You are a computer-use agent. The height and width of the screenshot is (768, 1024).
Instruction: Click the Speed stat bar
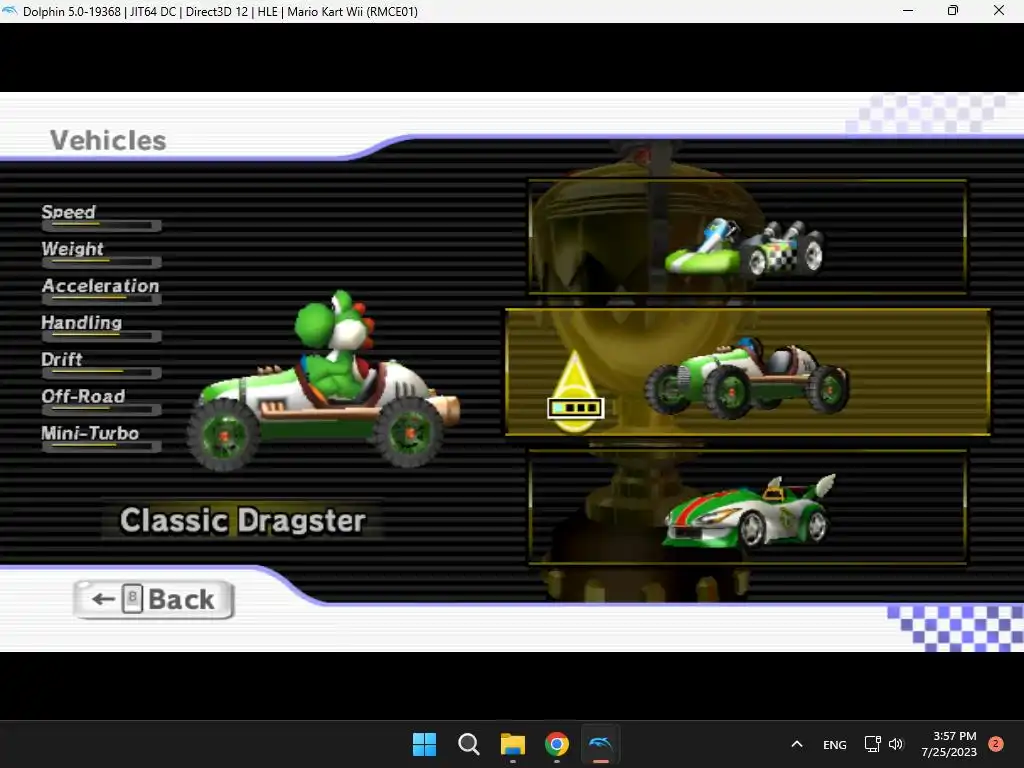101,226
